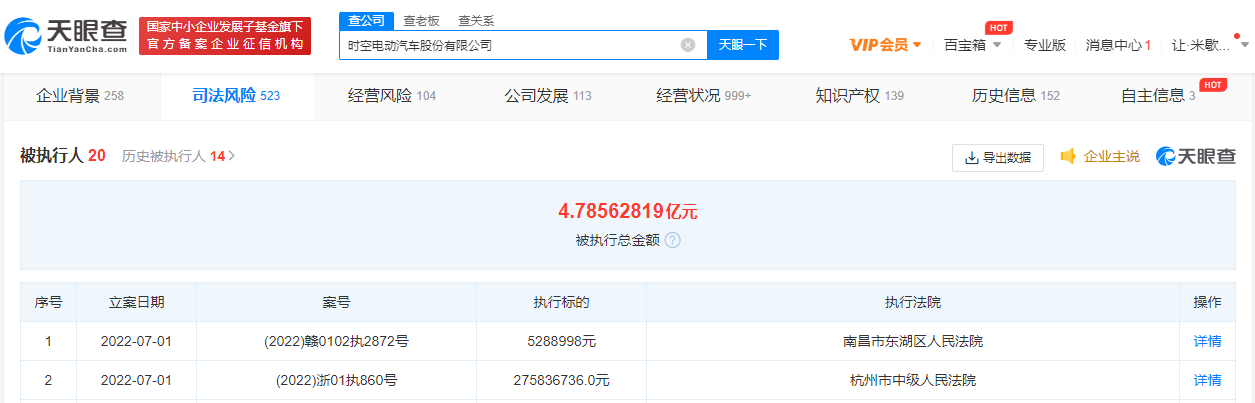The image size is (1255, 403).
Task: Click the 立案日期 column header
Action: pyautogui.click(x=137, y=302)
